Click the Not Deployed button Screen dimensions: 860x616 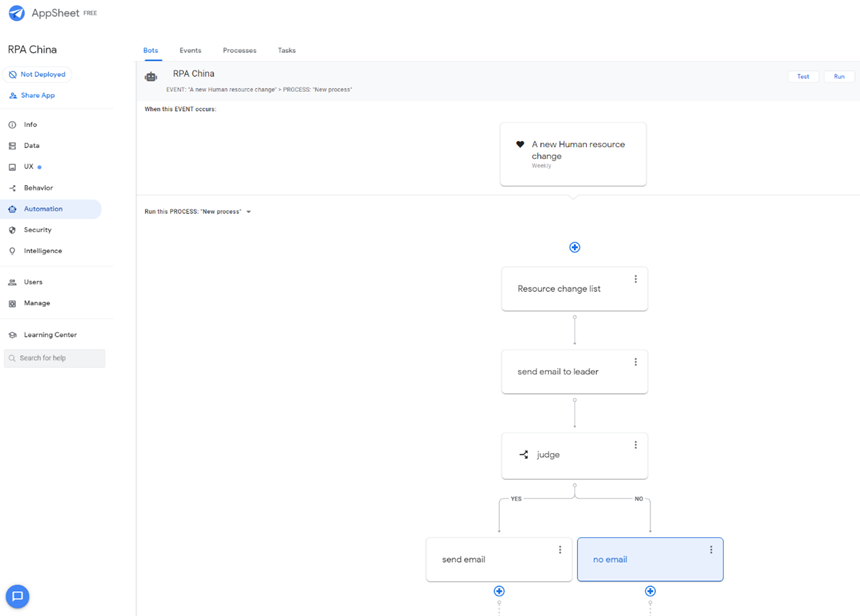37,75
